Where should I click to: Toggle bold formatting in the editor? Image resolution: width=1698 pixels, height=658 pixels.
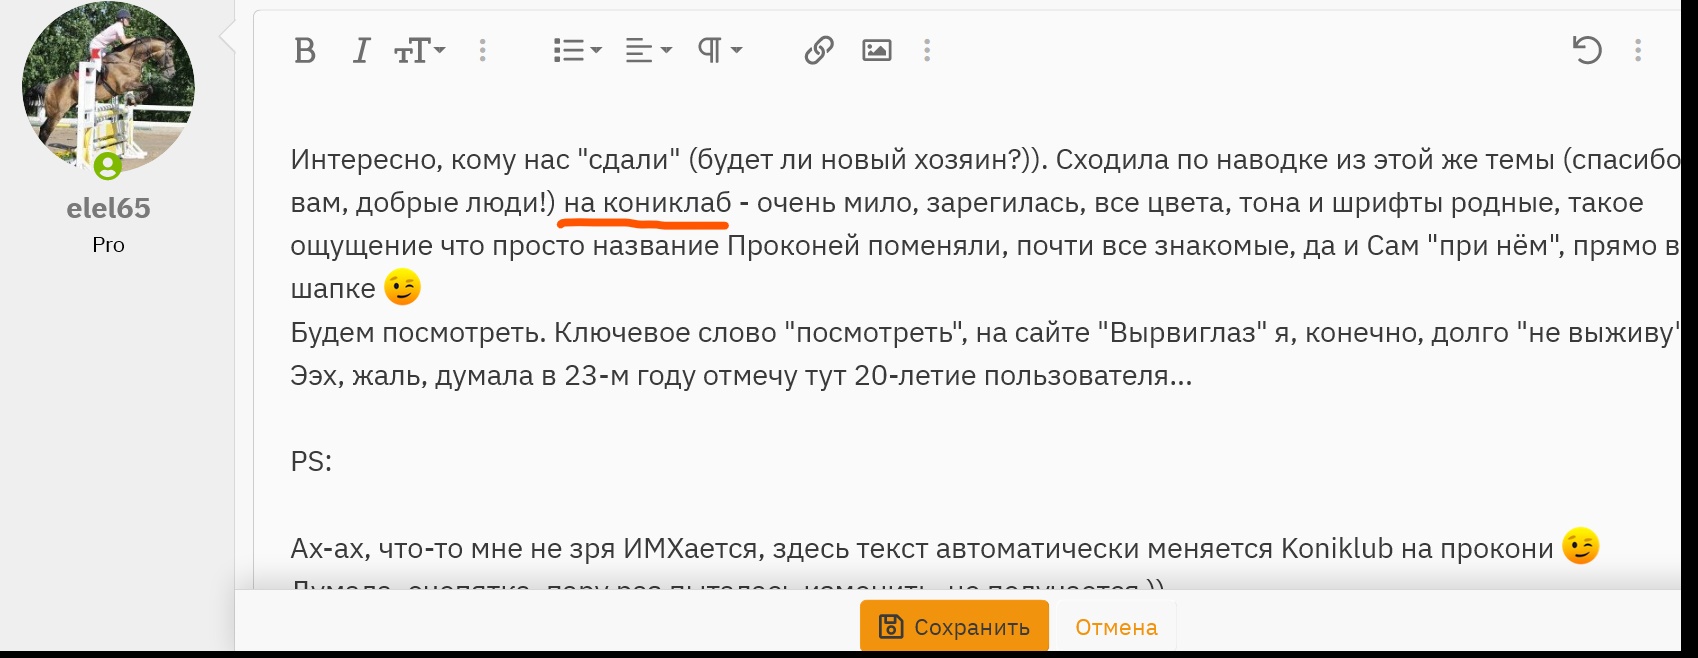click(305, 50)
